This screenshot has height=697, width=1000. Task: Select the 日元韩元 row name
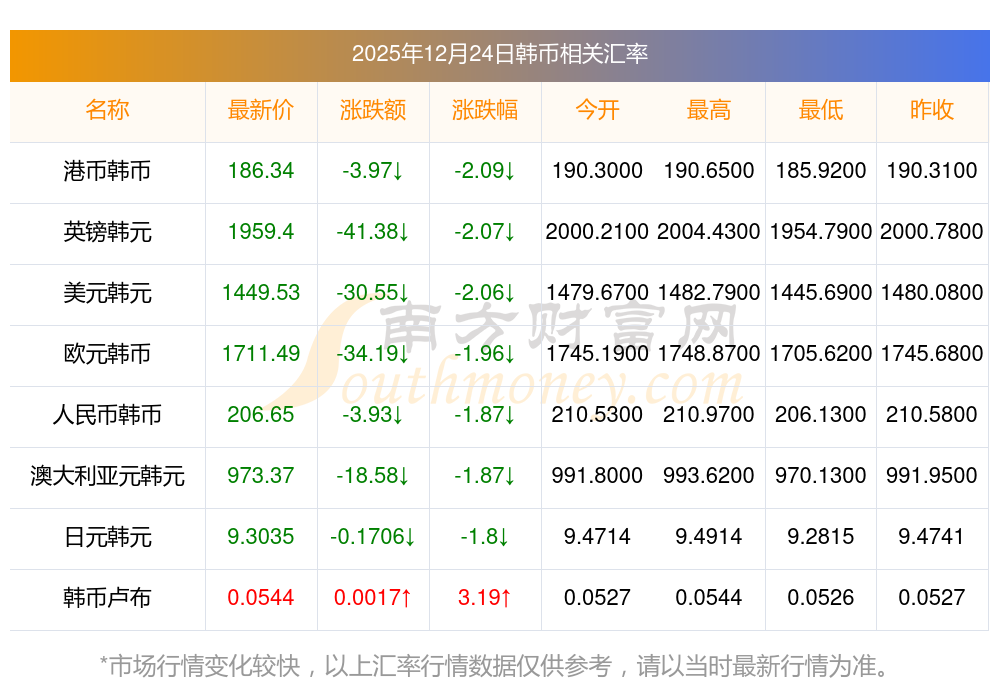(x=107, y=537)
